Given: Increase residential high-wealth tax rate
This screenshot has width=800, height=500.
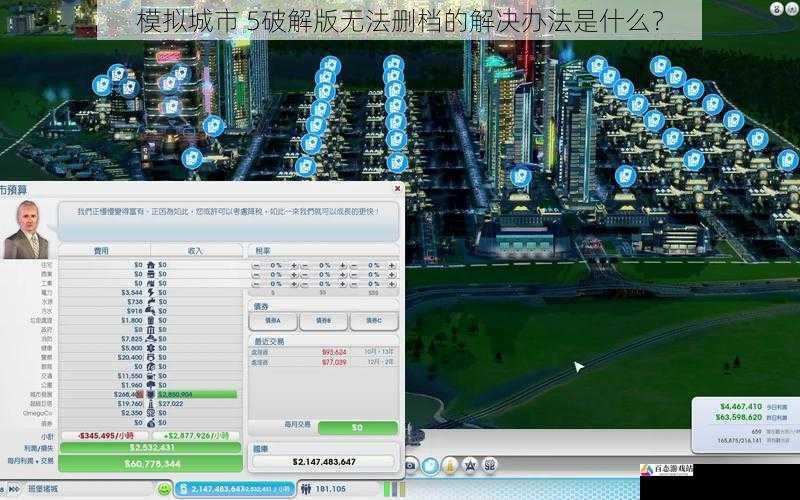Looking at the screenshot, I should coord(392,266).
